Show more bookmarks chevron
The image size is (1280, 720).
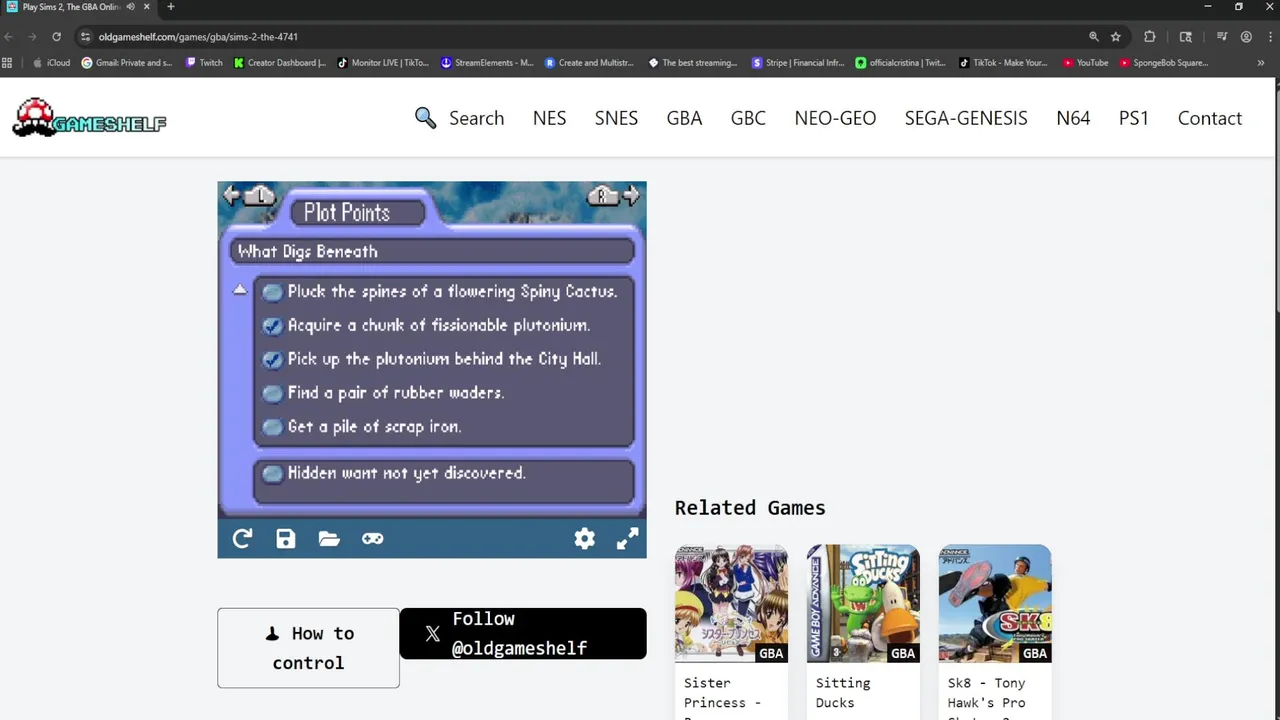[x=1260, y=63]
